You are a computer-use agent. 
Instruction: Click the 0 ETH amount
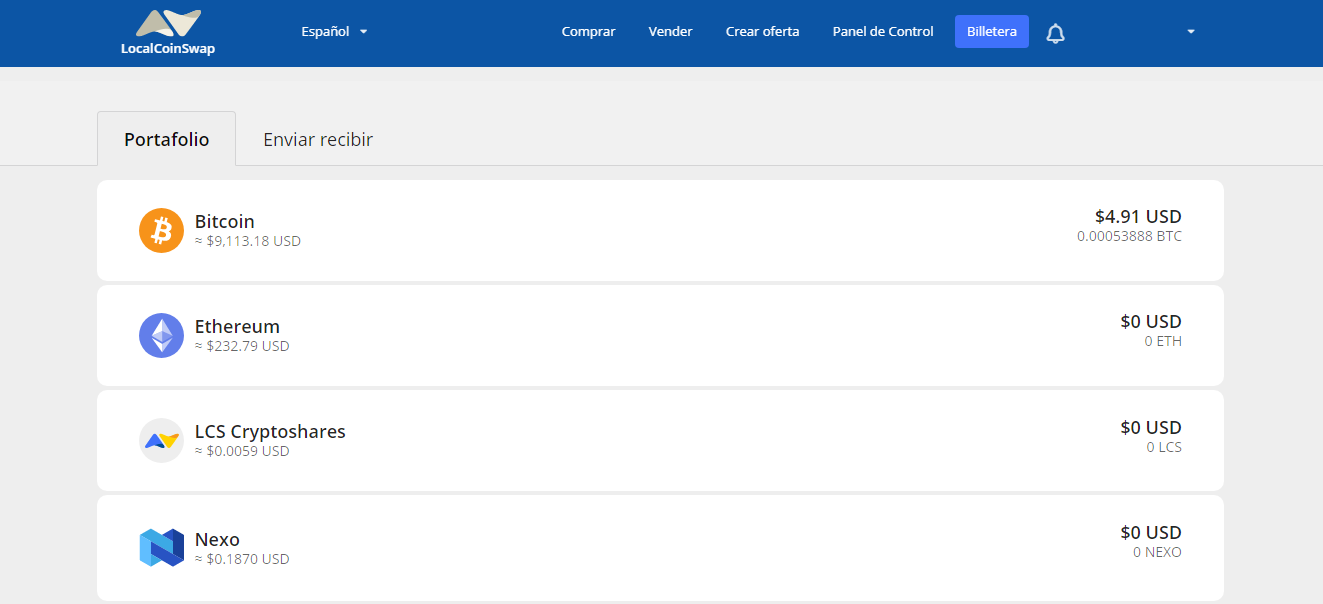1163,342
